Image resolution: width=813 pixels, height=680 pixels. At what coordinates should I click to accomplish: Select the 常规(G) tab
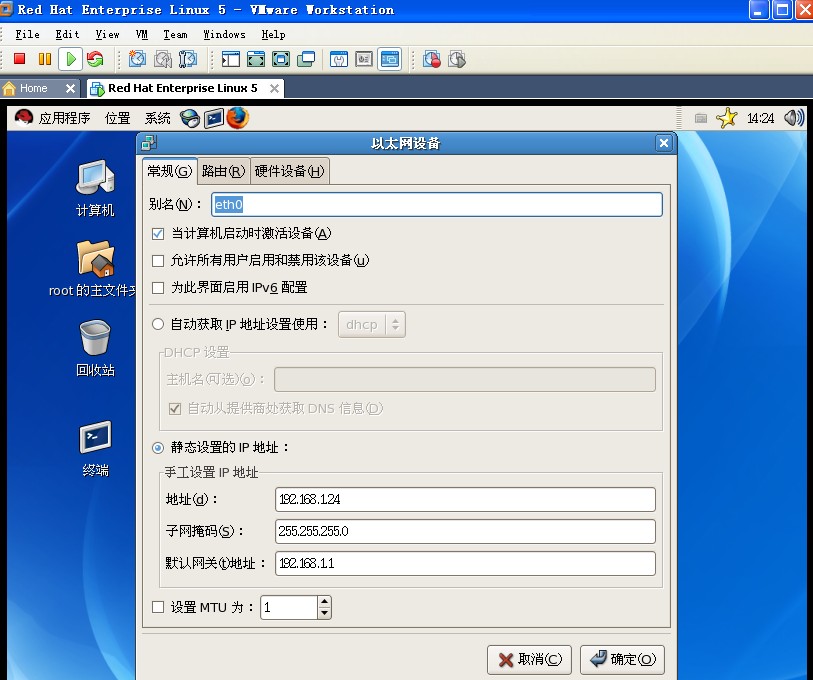170,171
